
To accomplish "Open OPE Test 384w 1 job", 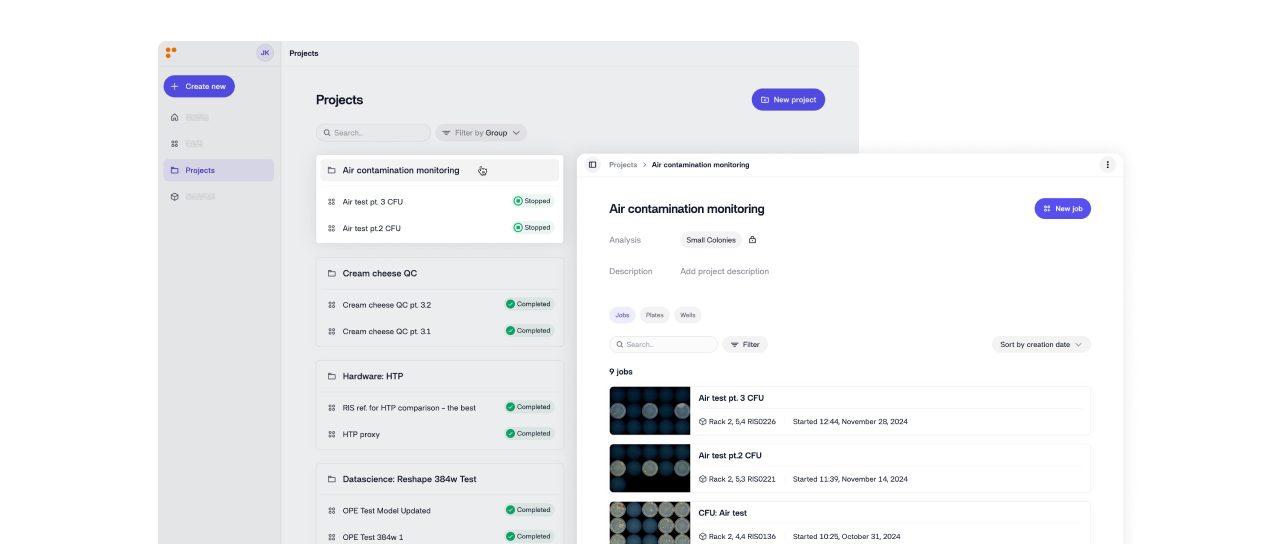I will point(372,537).
